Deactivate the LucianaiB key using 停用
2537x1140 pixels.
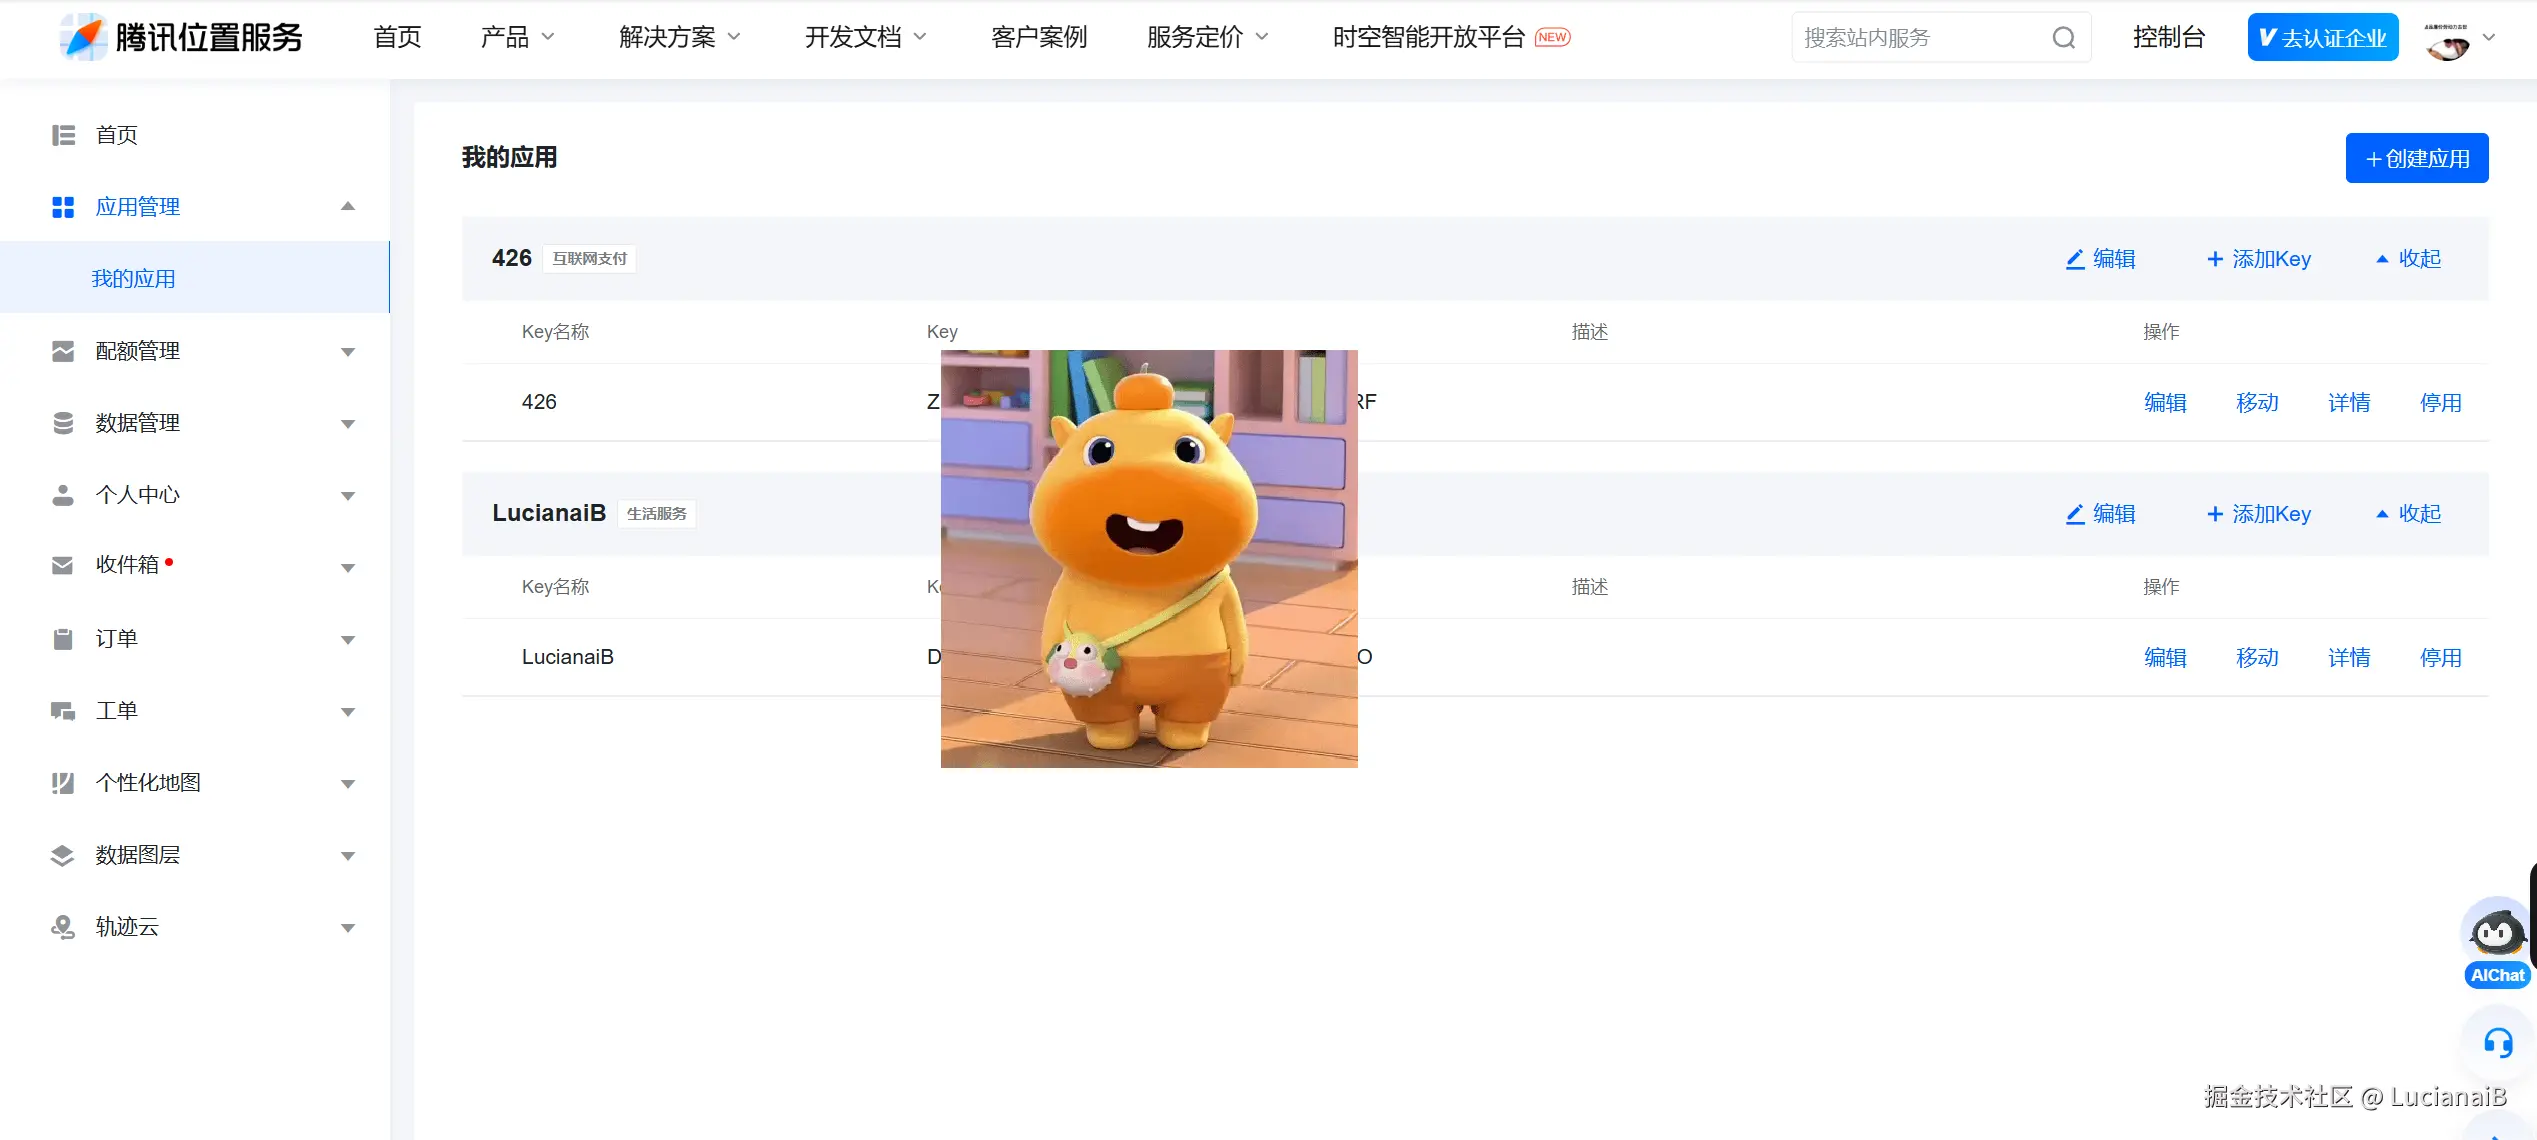pos(2440,657)
